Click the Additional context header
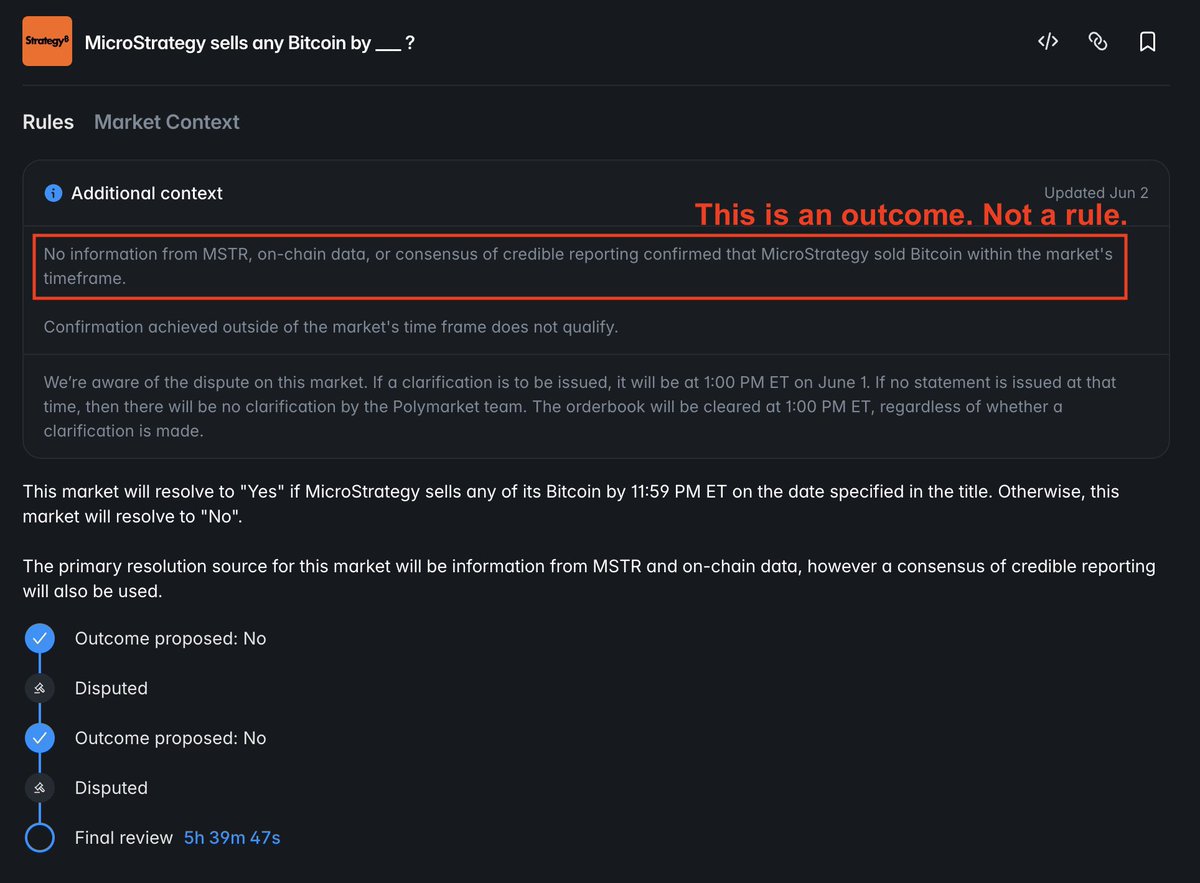This screenshot has width=1200, height=883. 147,193
